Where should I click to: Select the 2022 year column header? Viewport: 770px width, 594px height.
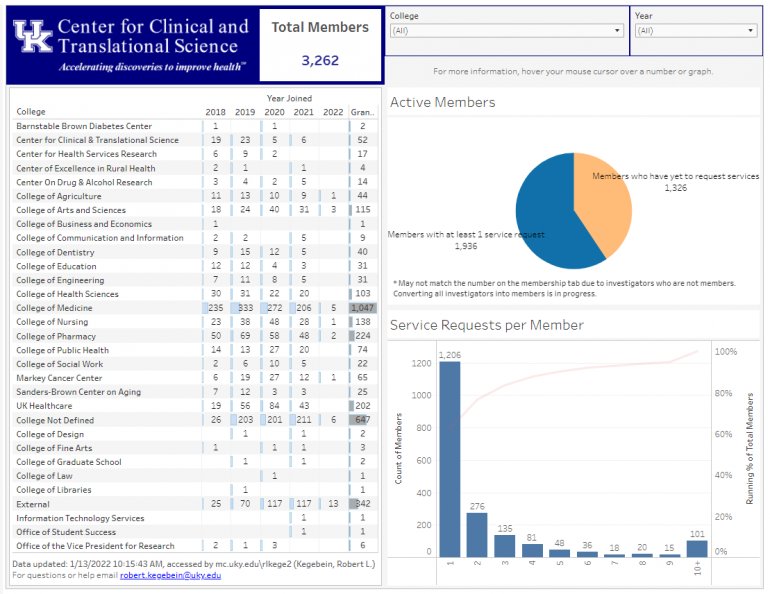(x=333, y=112)
